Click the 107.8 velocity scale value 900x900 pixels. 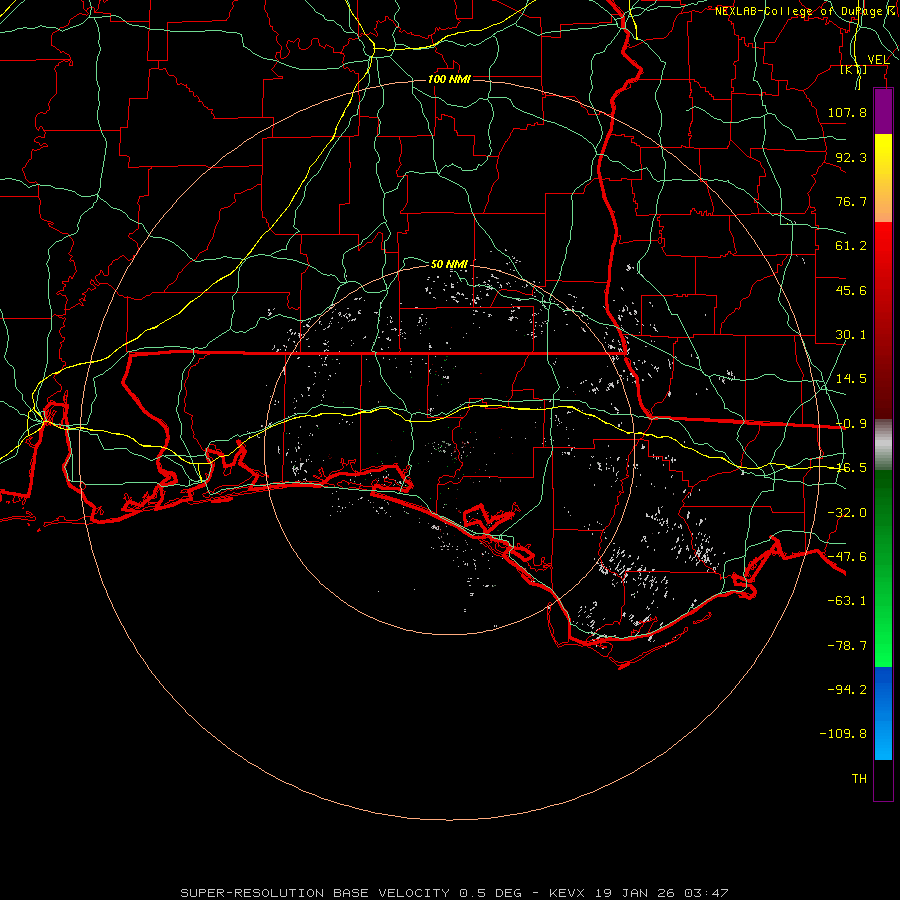click(x=847, y=112)
